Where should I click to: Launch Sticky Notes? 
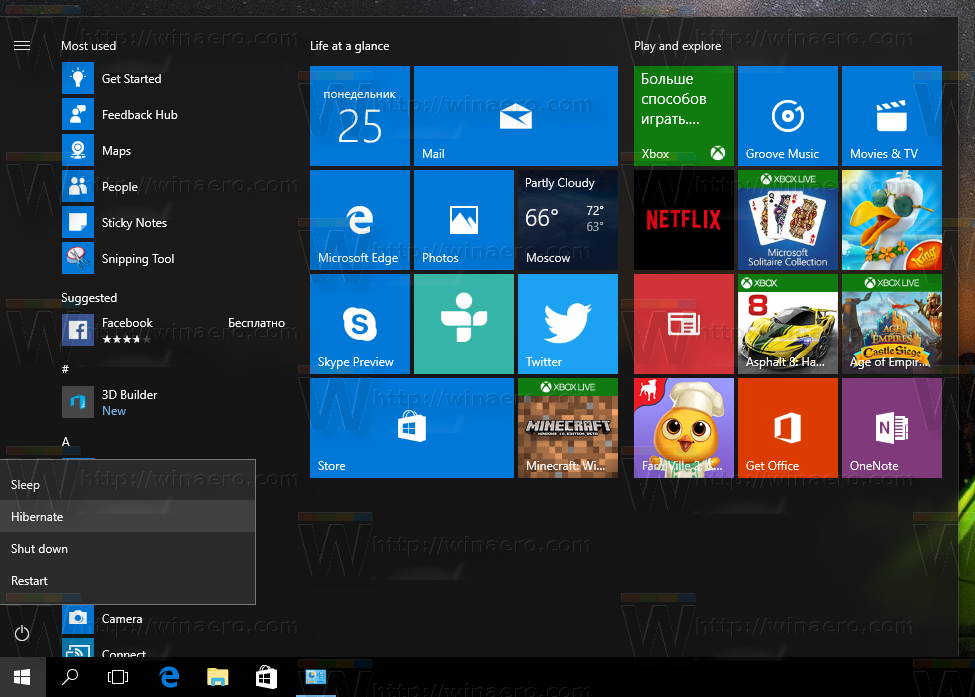[x=174, y=223]
